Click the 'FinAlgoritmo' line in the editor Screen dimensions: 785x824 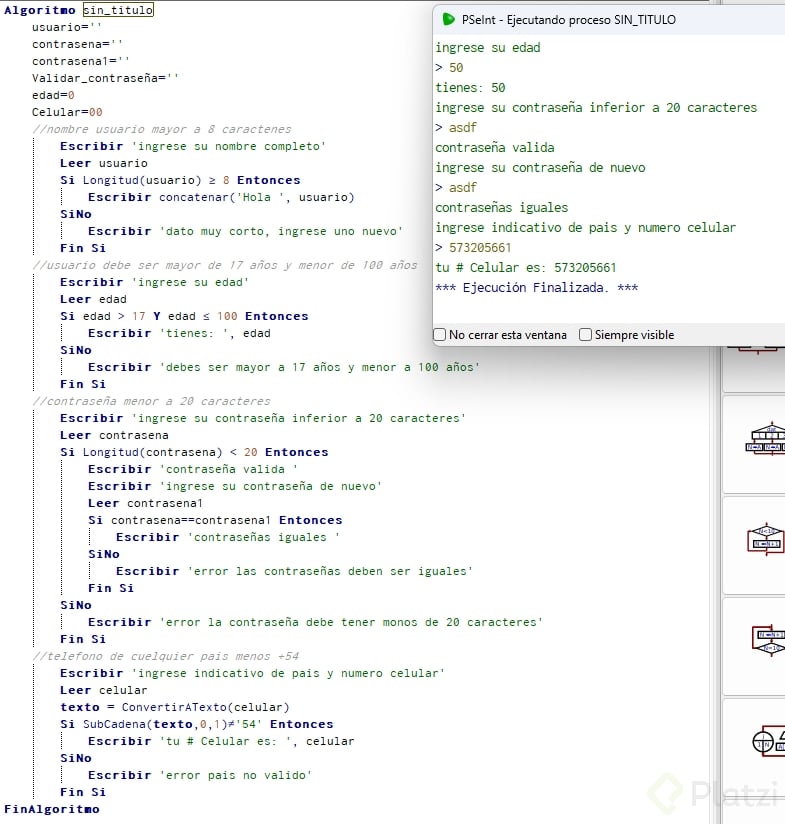[x=51, y=809]
